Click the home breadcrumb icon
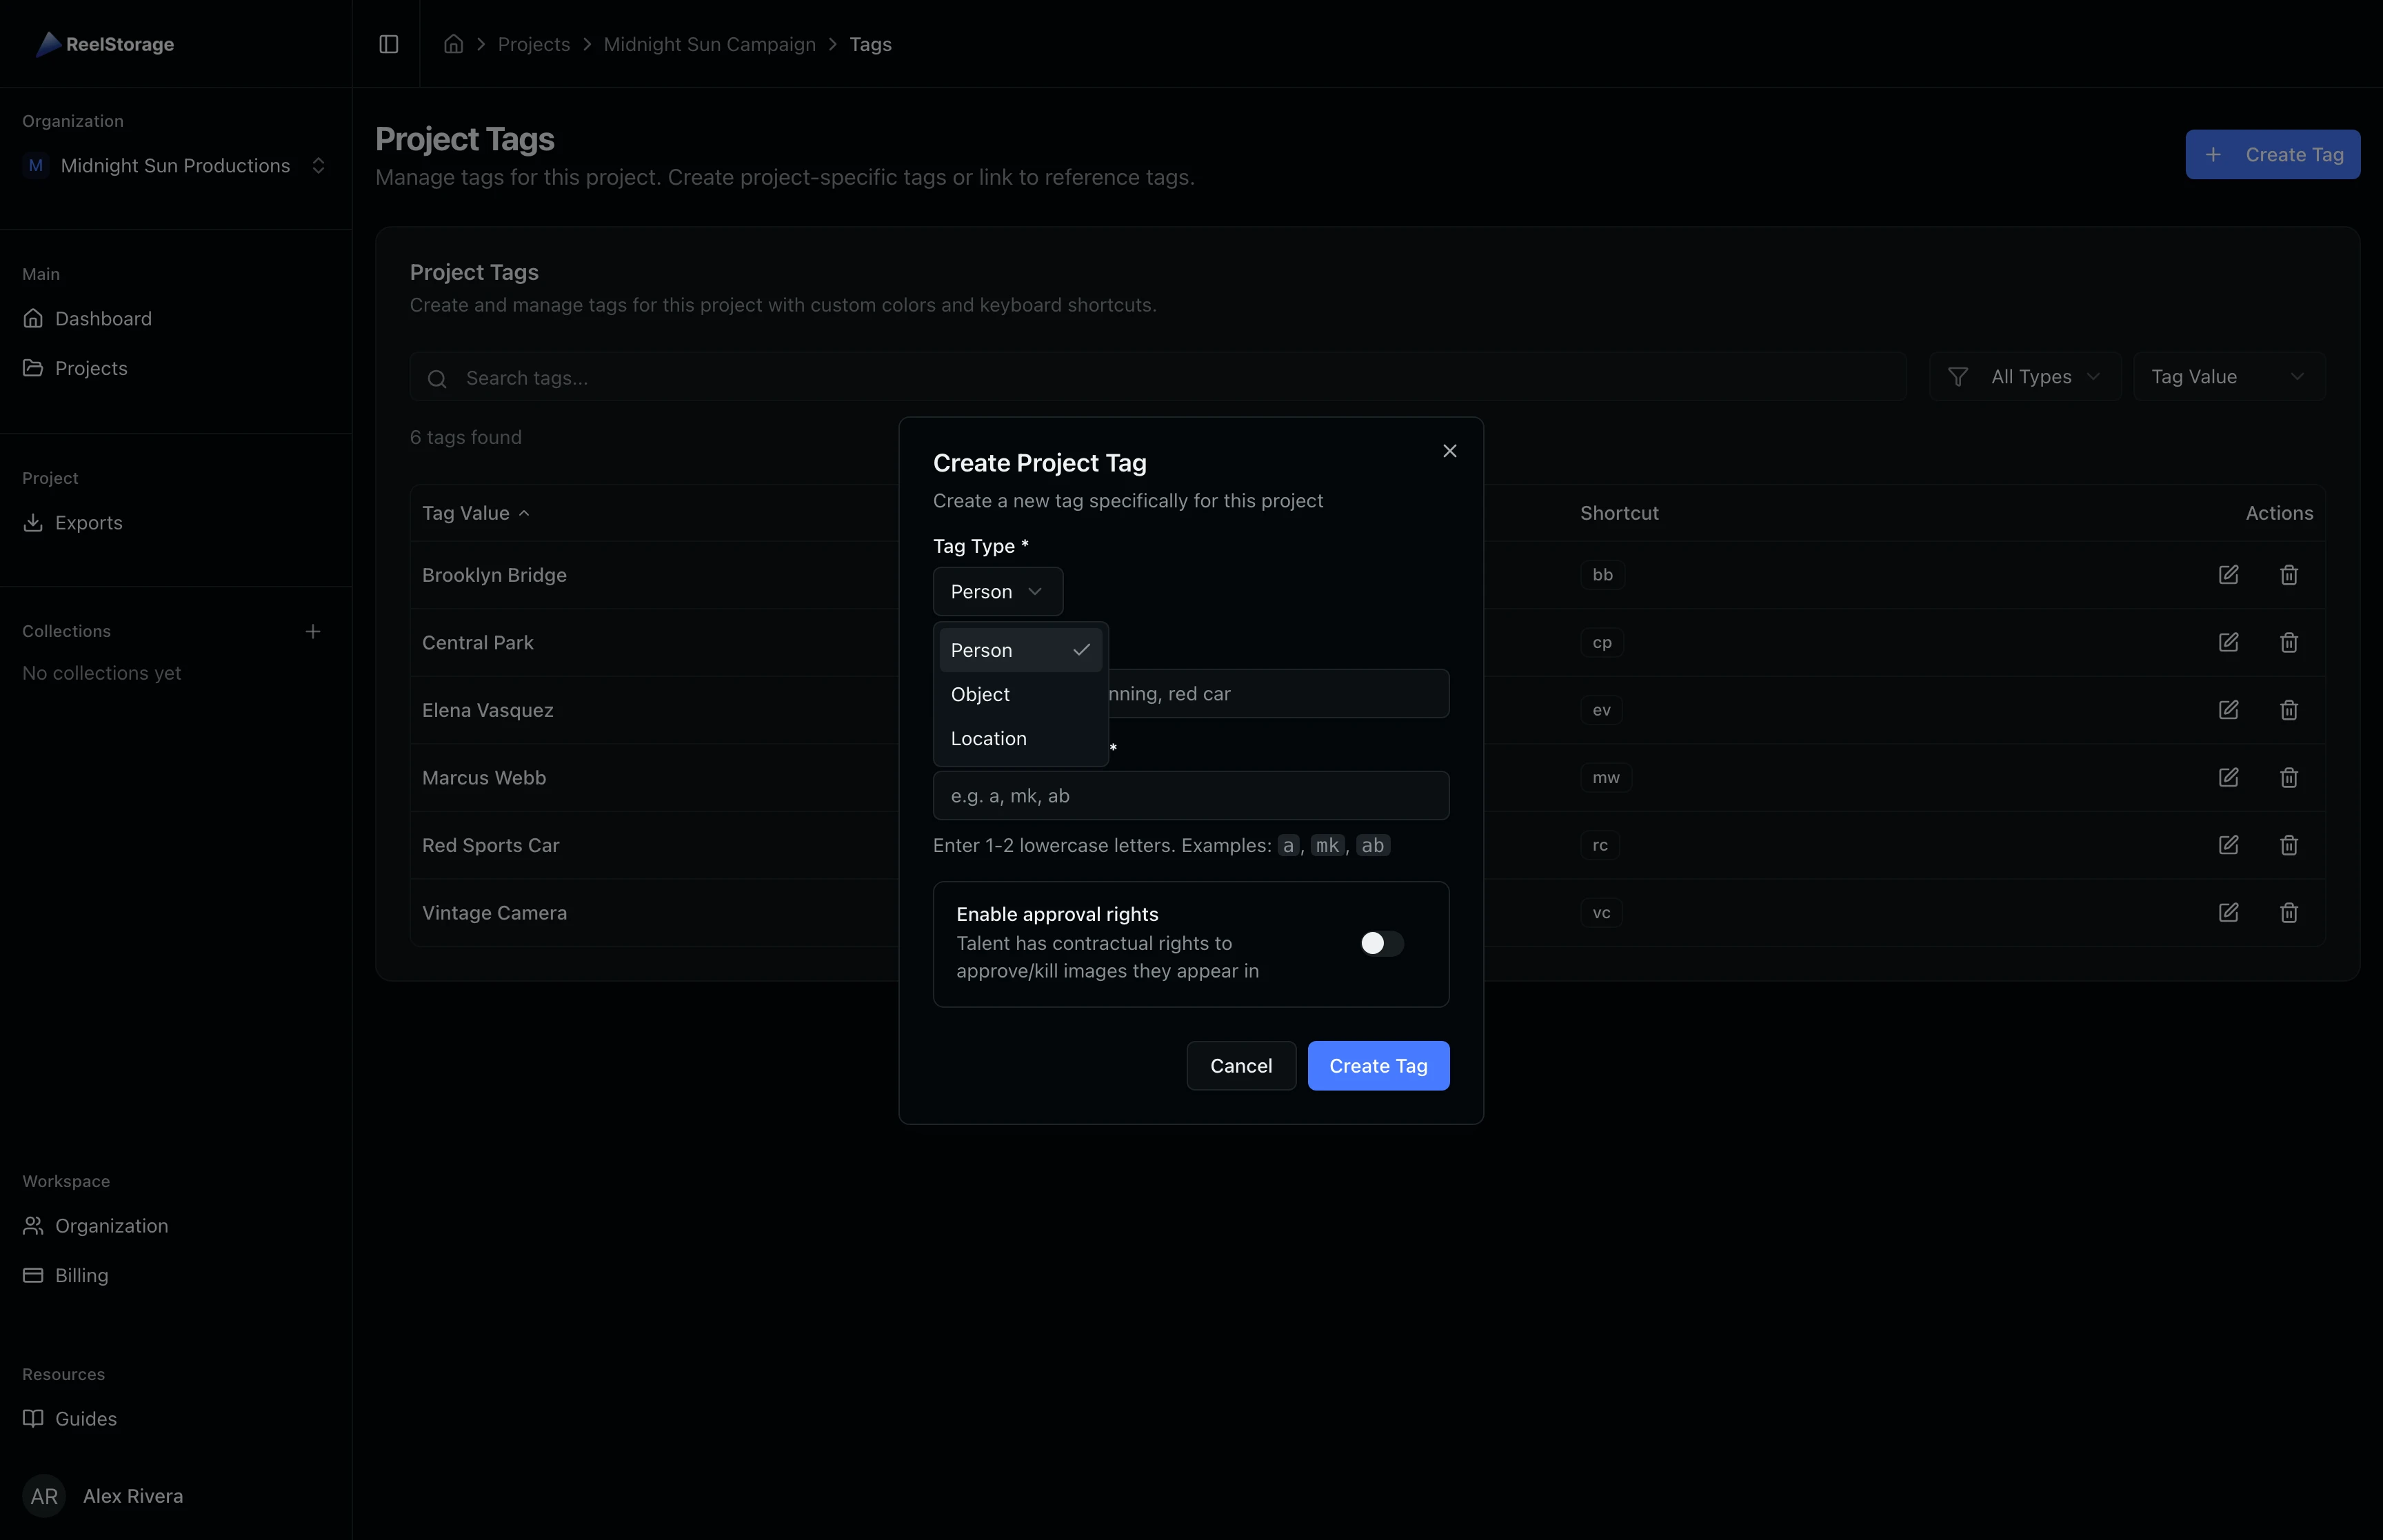Viewport: 2383px width, 1540px height. coord(453,44)
